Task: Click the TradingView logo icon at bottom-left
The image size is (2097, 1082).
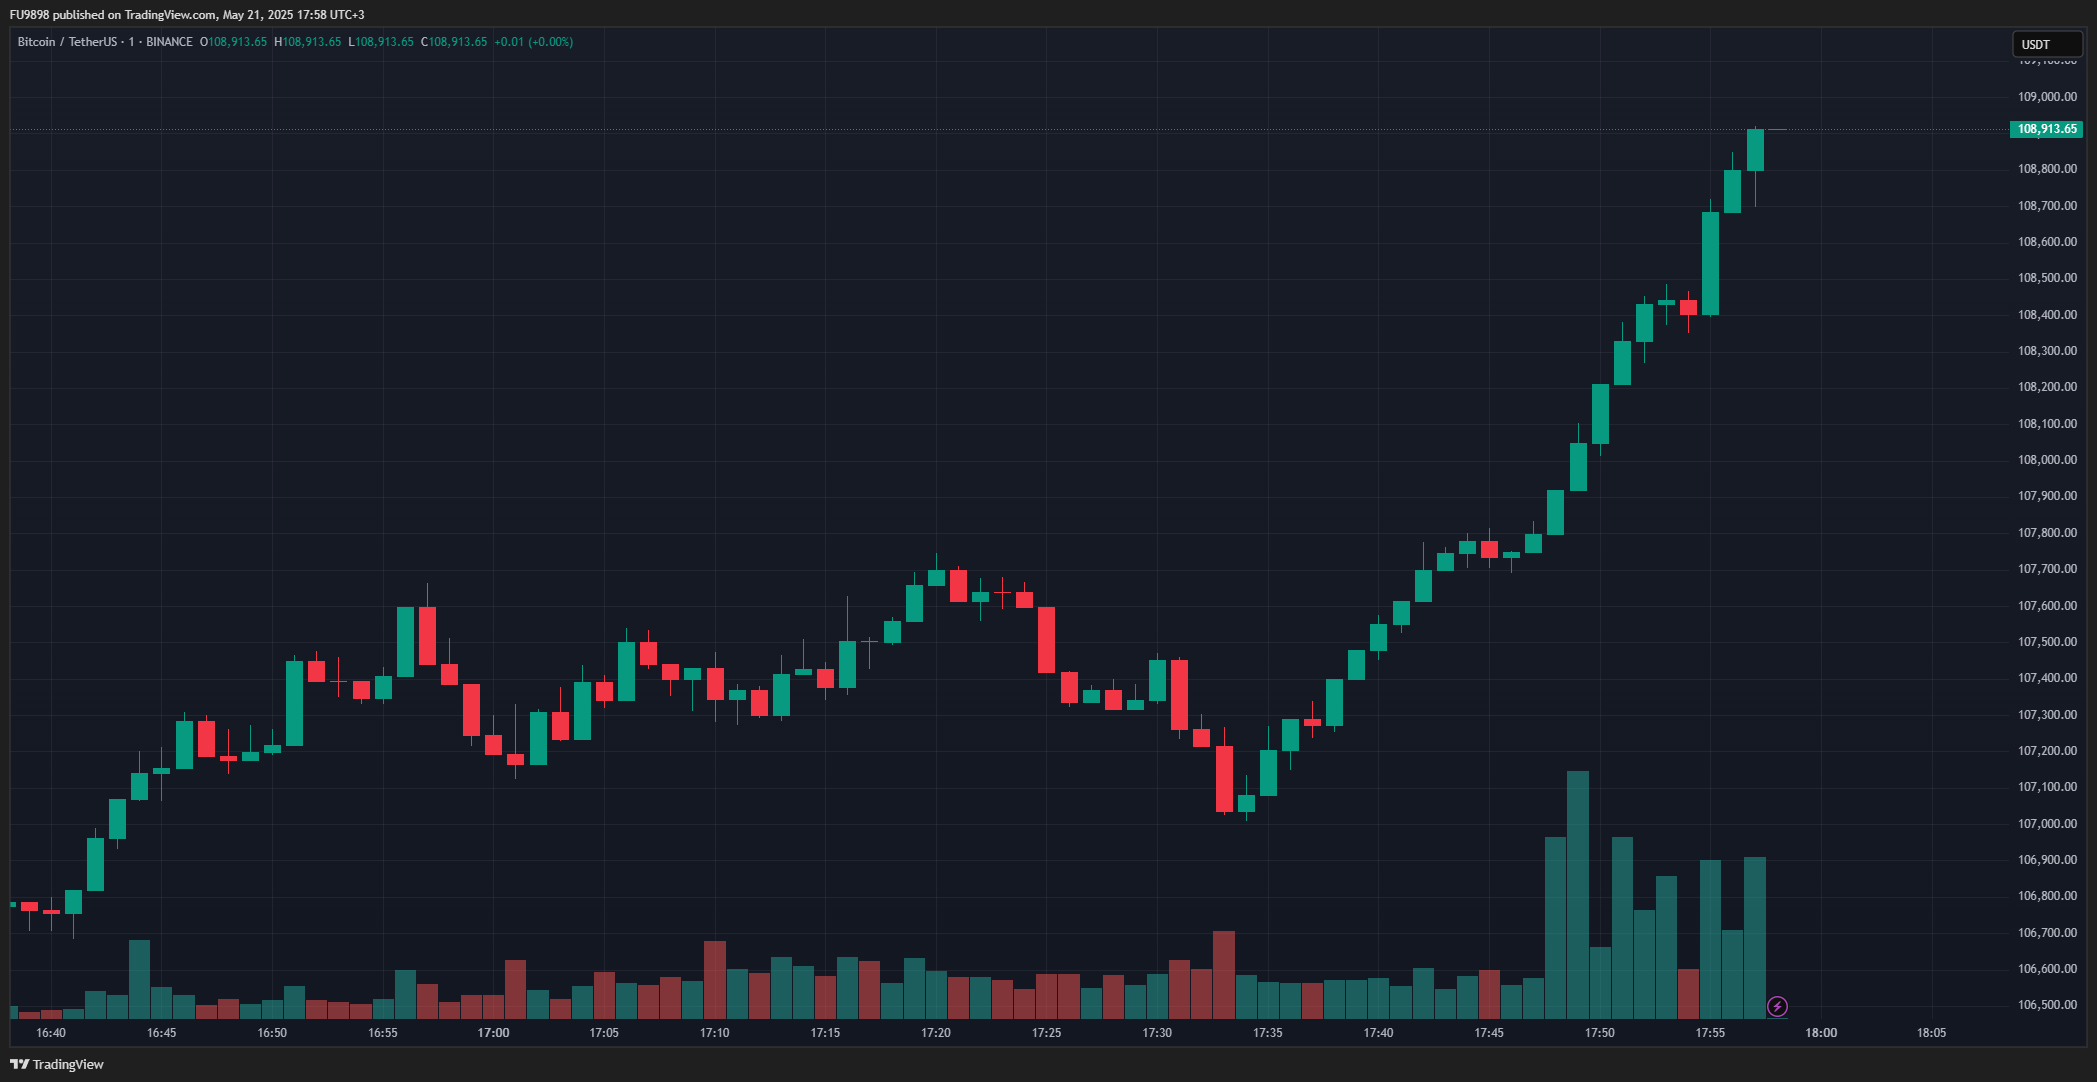Action: (19, 1064)
